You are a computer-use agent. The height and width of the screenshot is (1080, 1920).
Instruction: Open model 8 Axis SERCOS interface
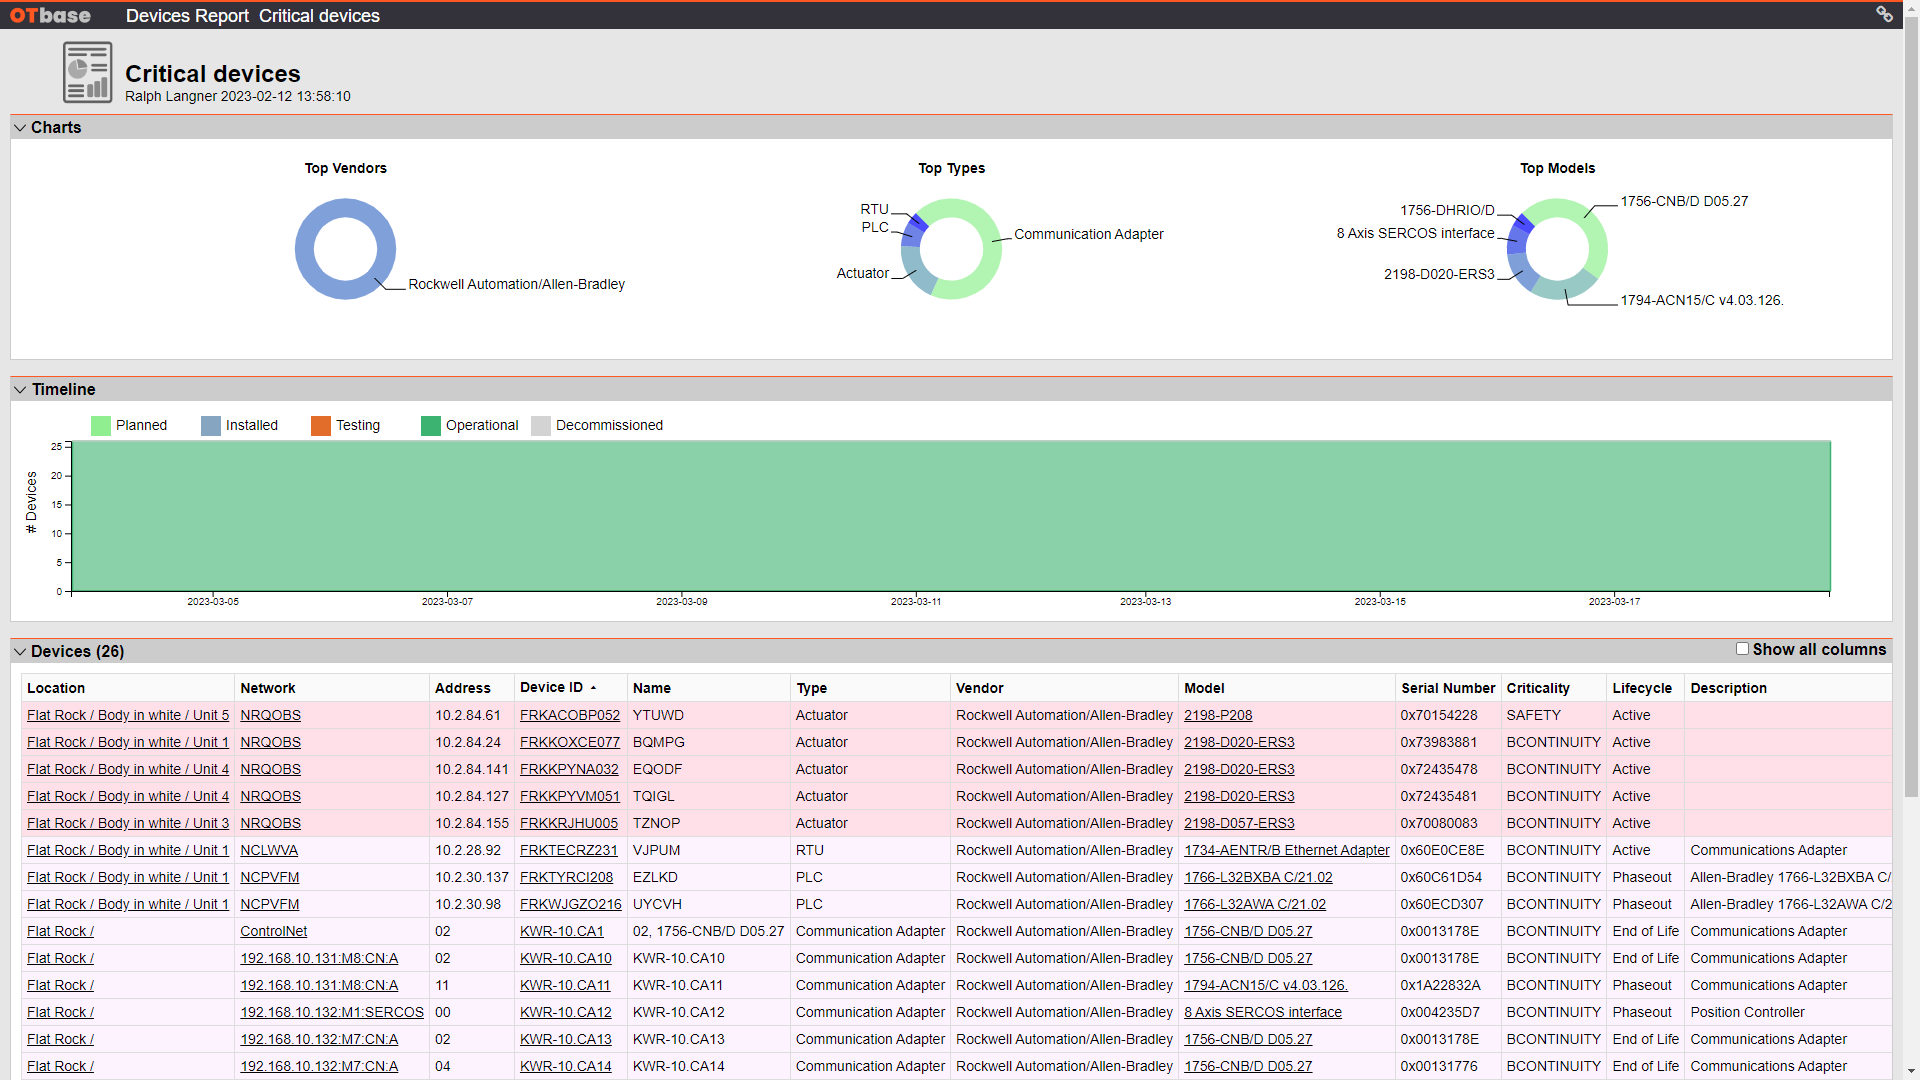[x=1263, y=1013]
